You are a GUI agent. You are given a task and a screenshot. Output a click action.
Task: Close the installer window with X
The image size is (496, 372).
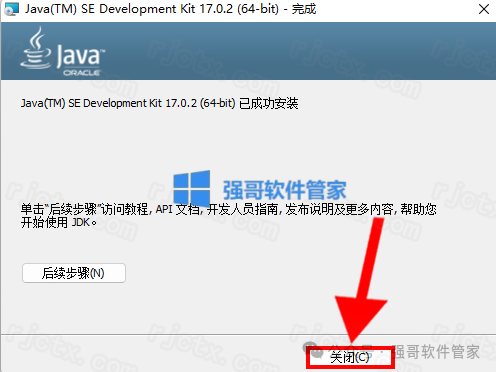point(484,9)
